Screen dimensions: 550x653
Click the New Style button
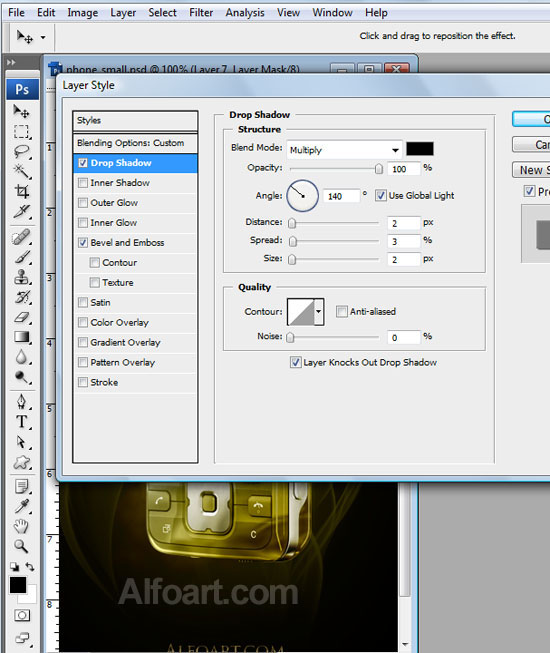click(531, 170)
